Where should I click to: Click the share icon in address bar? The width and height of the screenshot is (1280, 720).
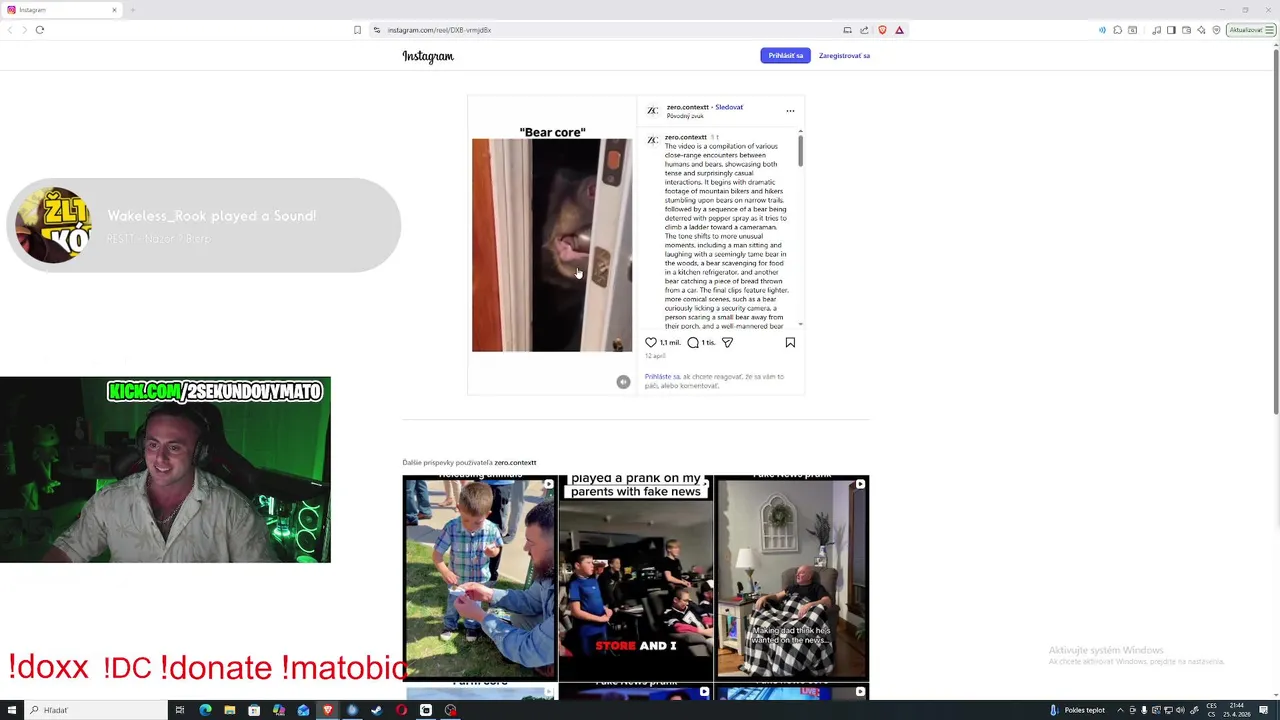pyautogui.click(x=864, y=30)
